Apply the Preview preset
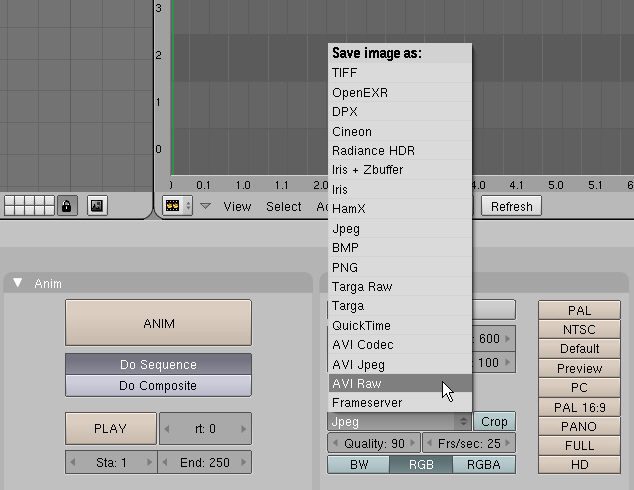 pyautogui.click(x=579, y=368)
